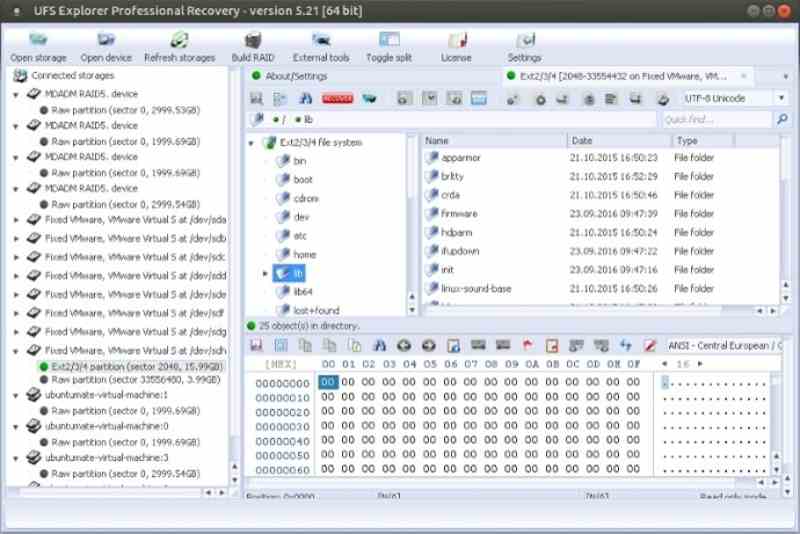Click the binoculars find icon in file toolbar
This screenshot has width=800, height=534.
coord(306,98)
